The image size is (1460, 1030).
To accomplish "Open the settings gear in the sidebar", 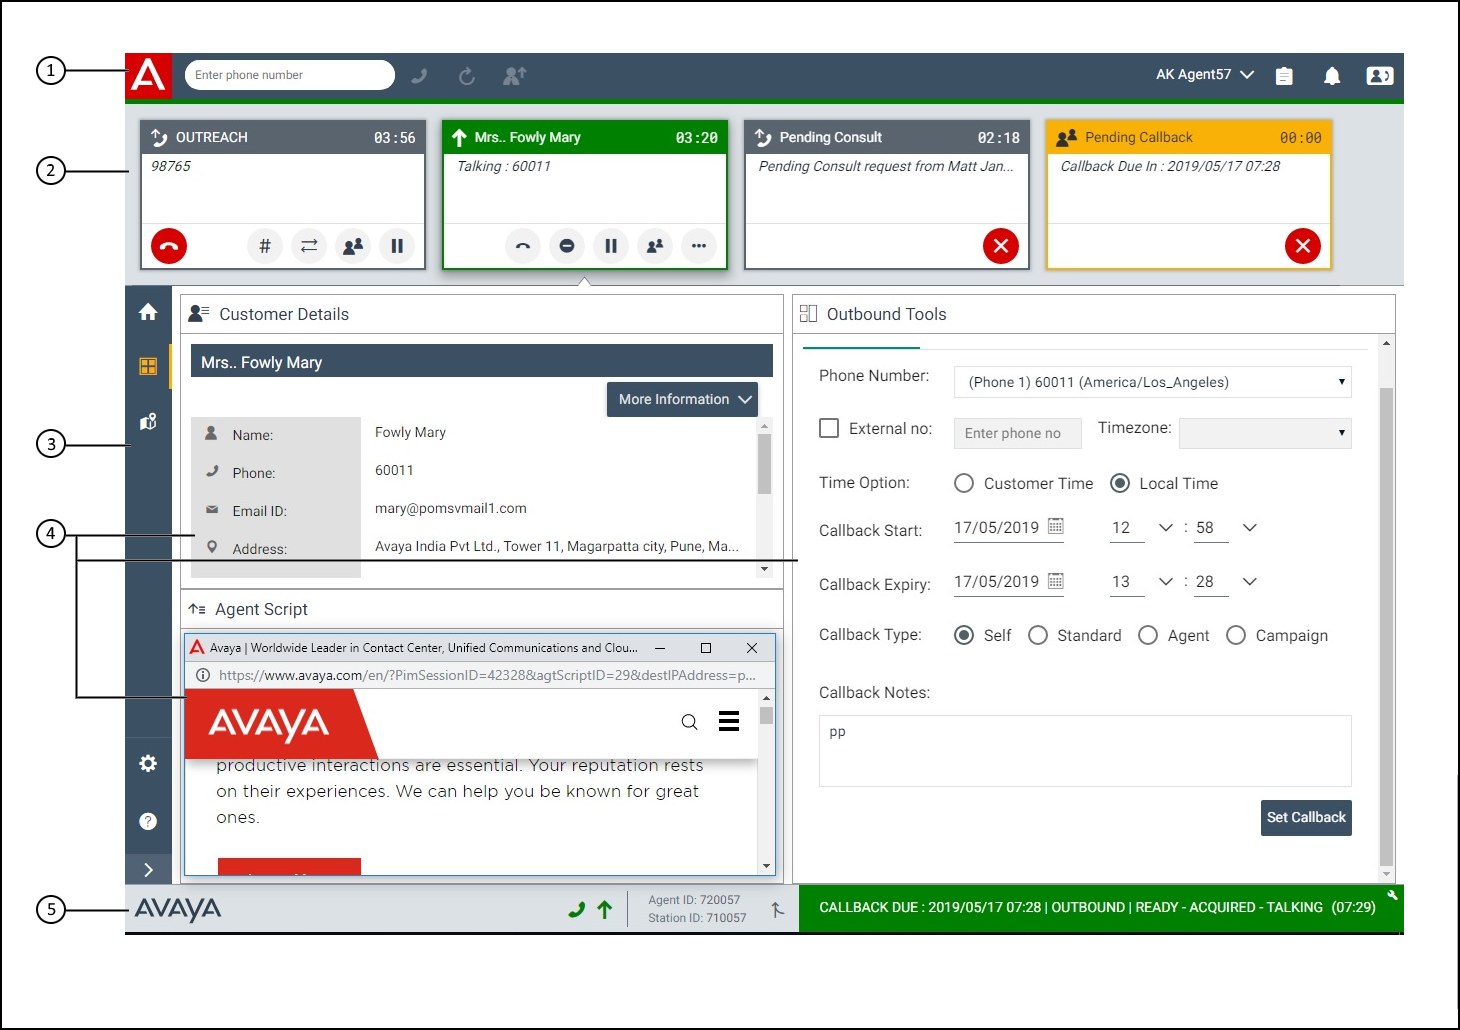I will [x=148, y=763].
